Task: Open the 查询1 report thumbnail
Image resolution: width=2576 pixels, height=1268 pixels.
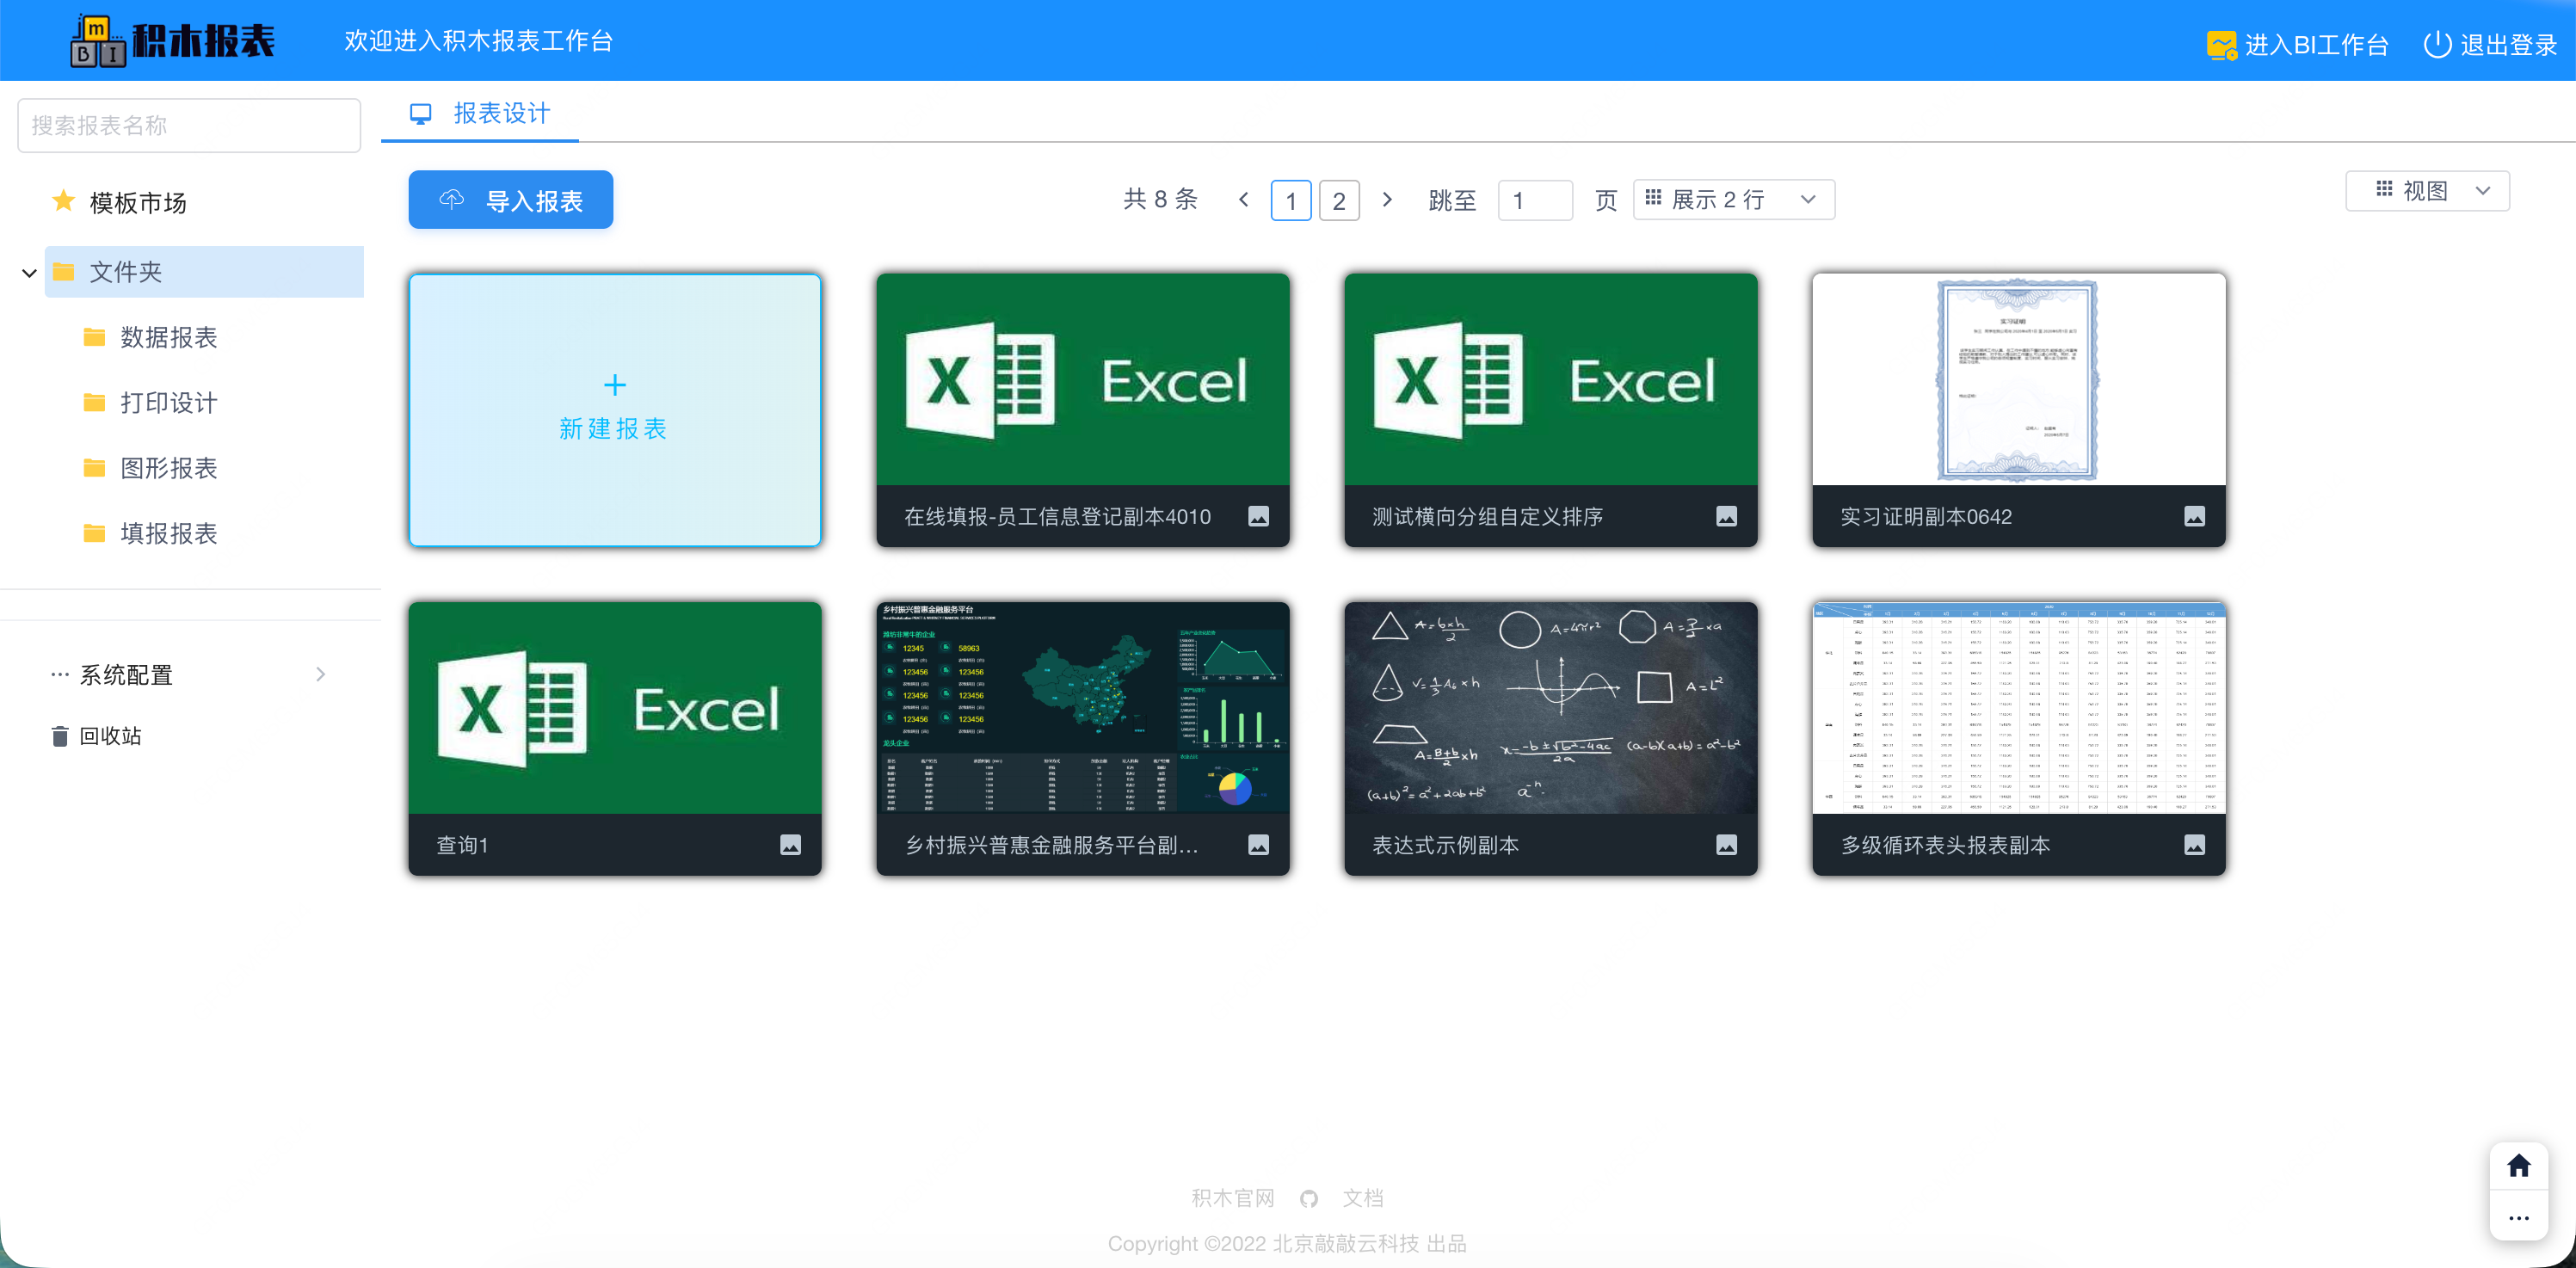Action: click(x=615, y=708)
